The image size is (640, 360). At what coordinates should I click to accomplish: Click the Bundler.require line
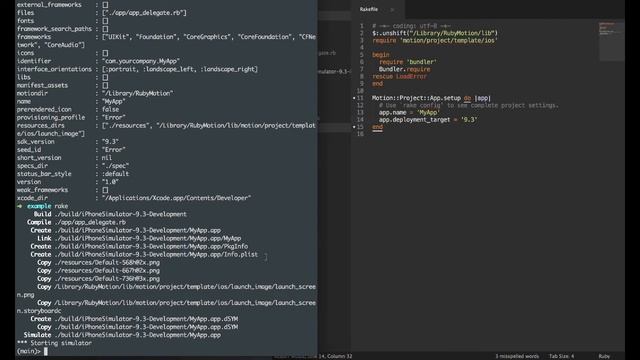(404, 69)
